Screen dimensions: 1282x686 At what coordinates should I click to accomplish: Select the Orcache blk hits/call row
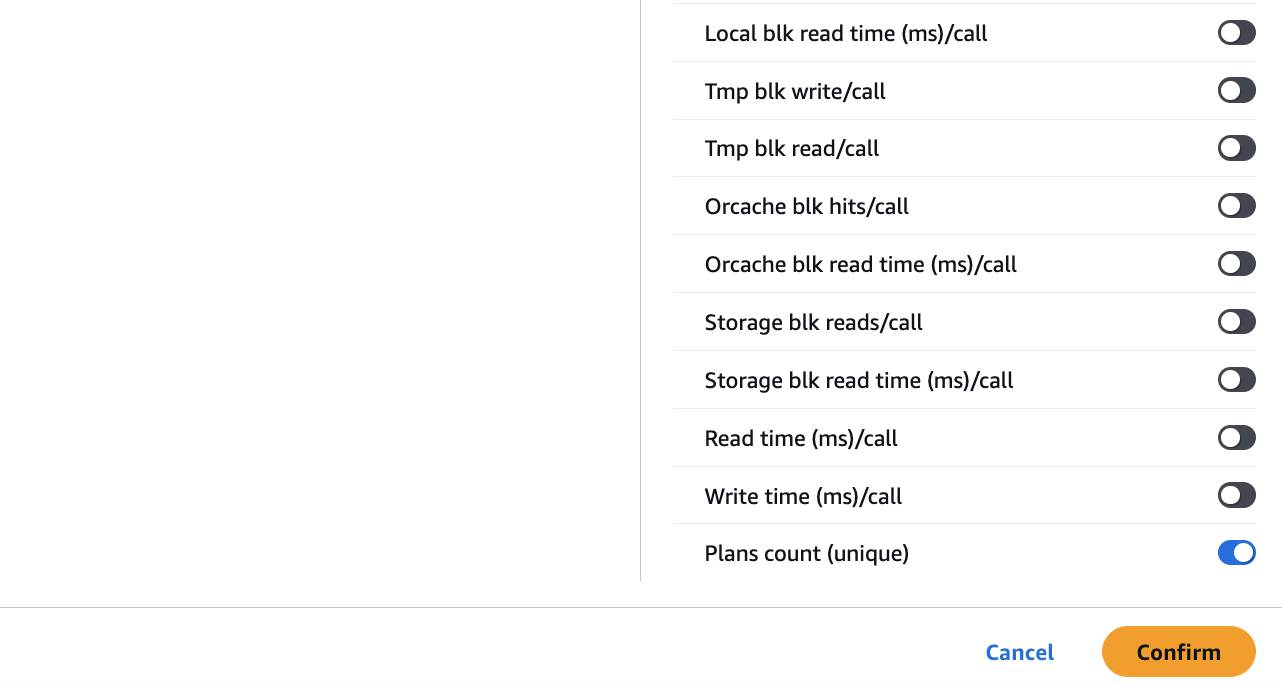tap(807, 206)
